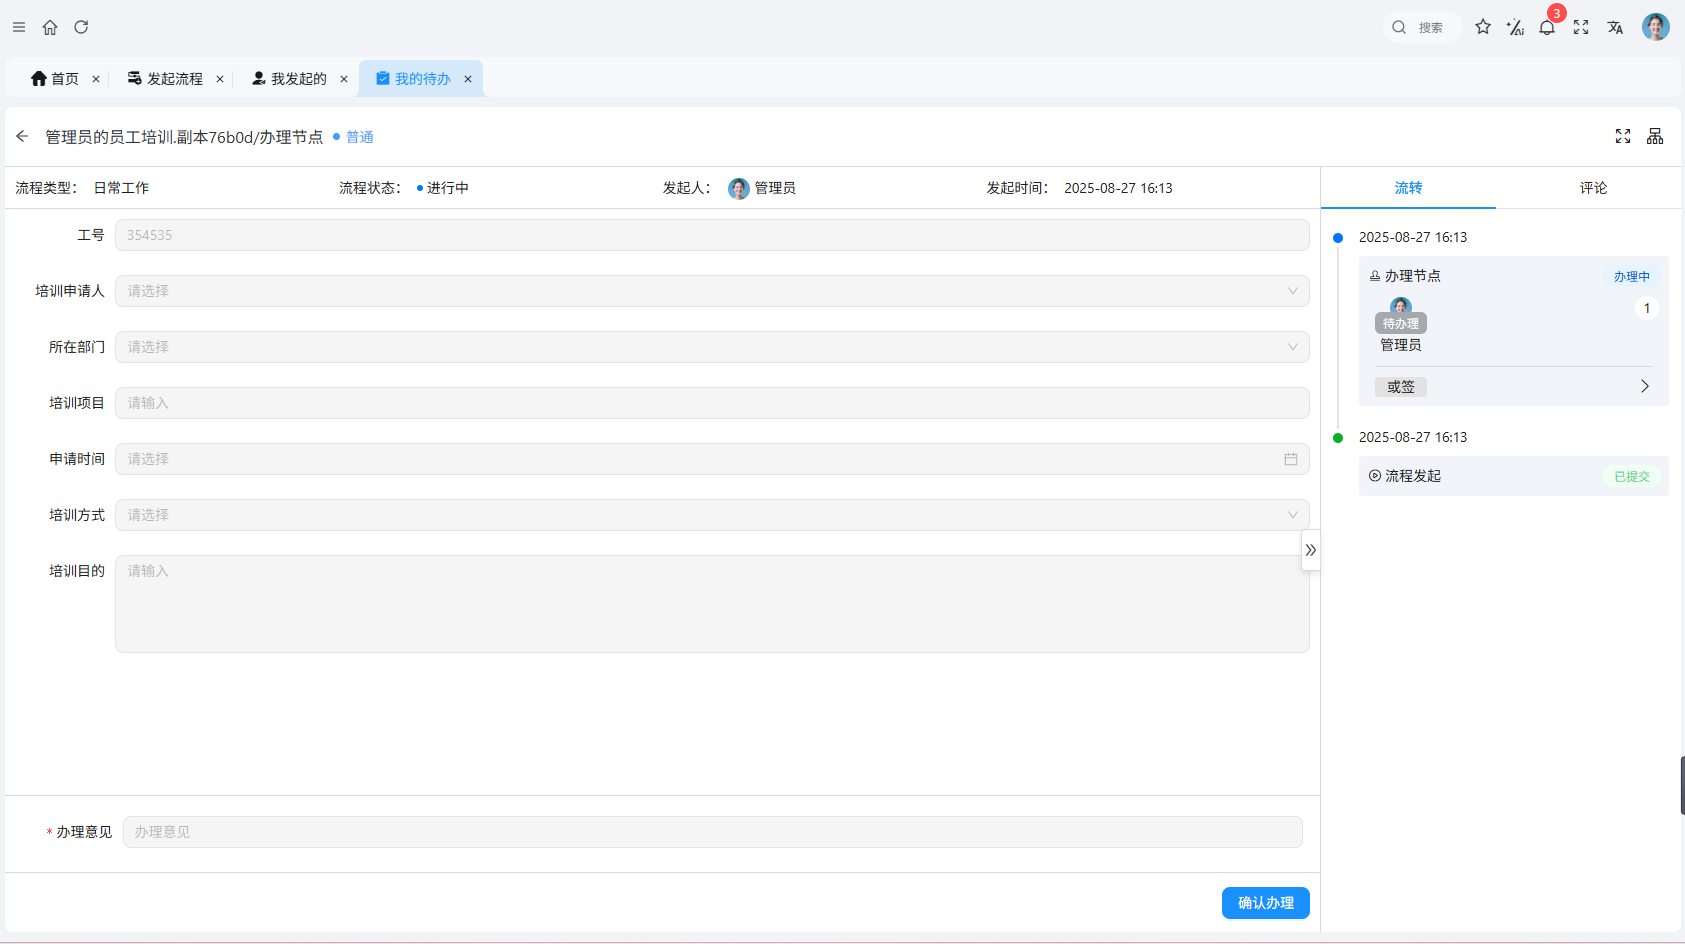Click the 办理节点 stamp icon
Viewport: 1685px width, 944px height.
pos(1375,276)
